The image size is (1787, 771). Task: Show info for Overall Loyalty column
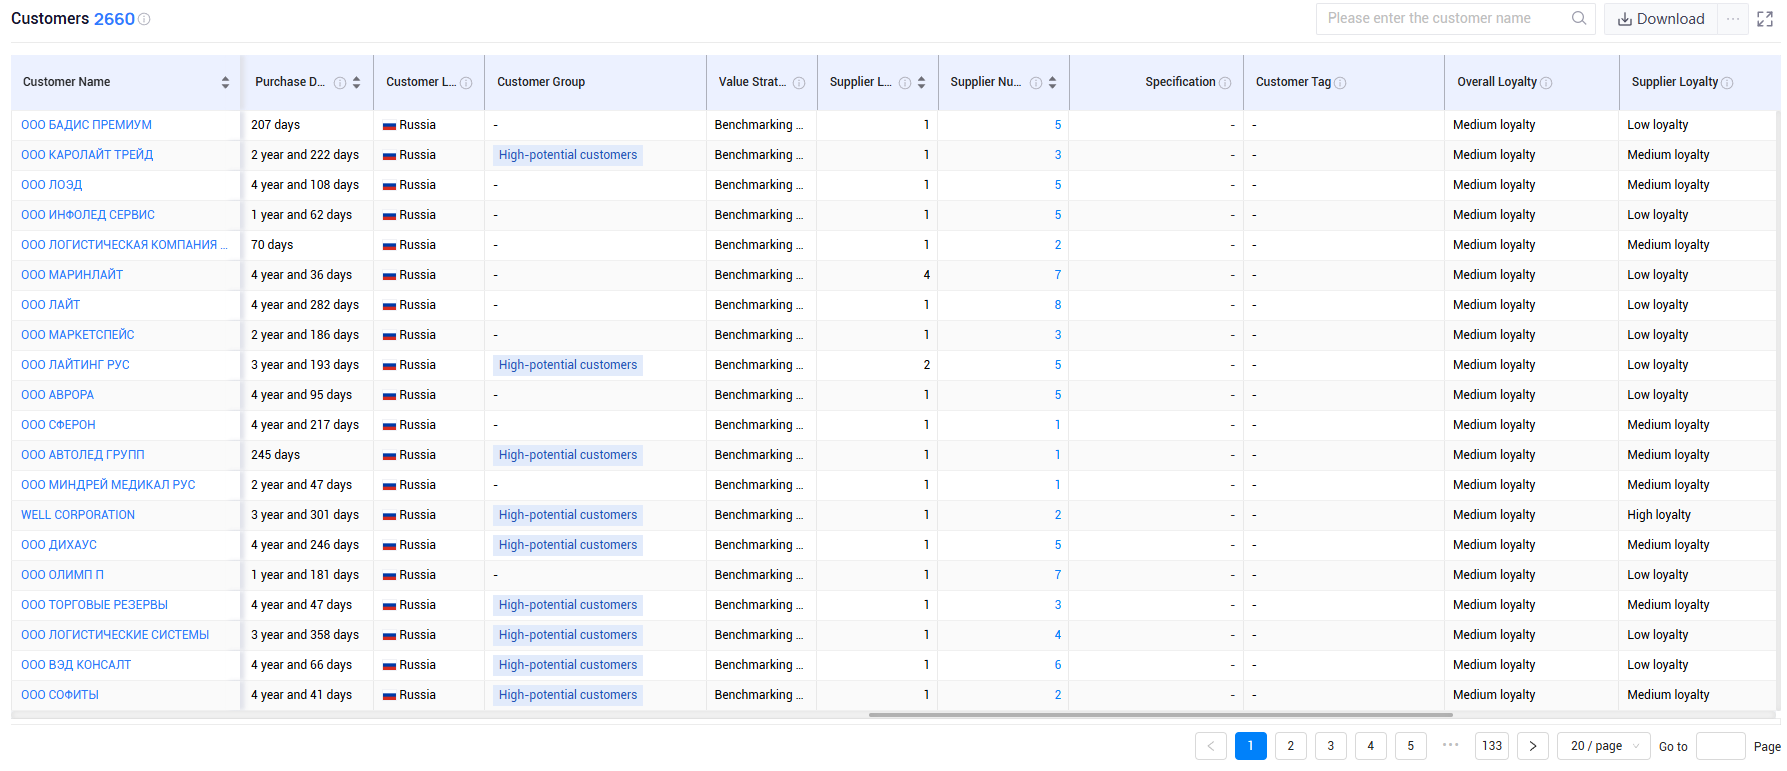tap(1546, 83)
